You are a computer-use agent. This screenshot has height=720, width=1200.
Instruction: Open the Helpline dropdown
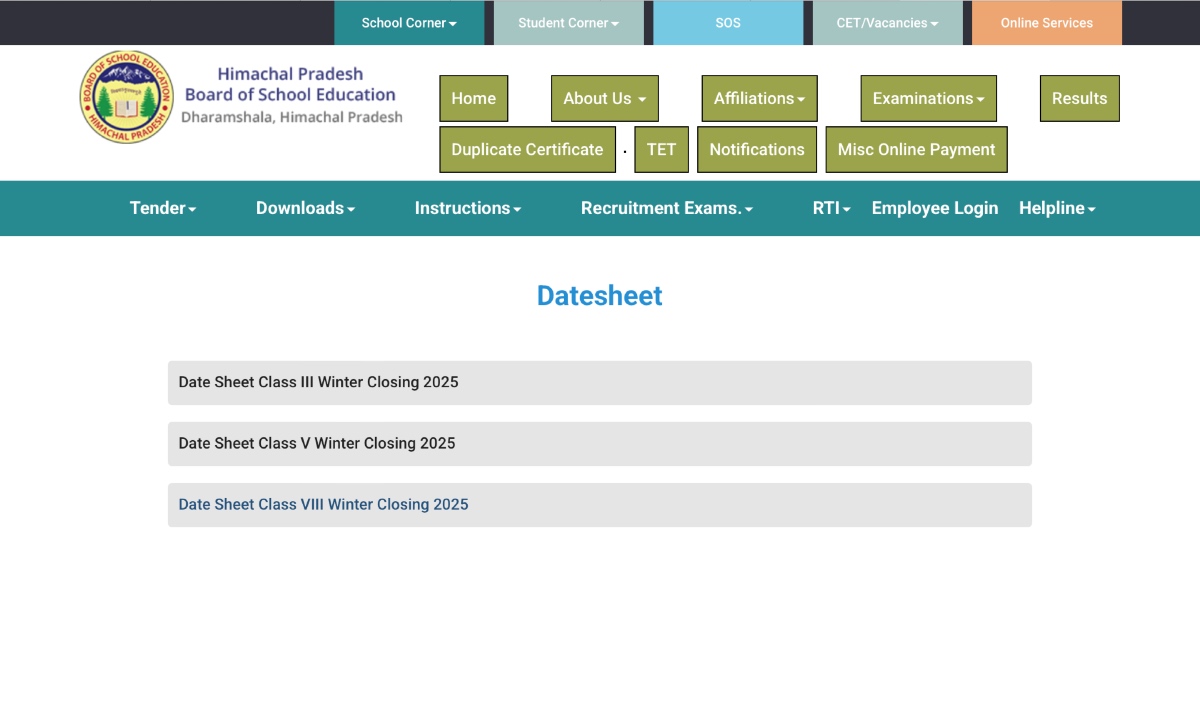(x=1057, y=208)
